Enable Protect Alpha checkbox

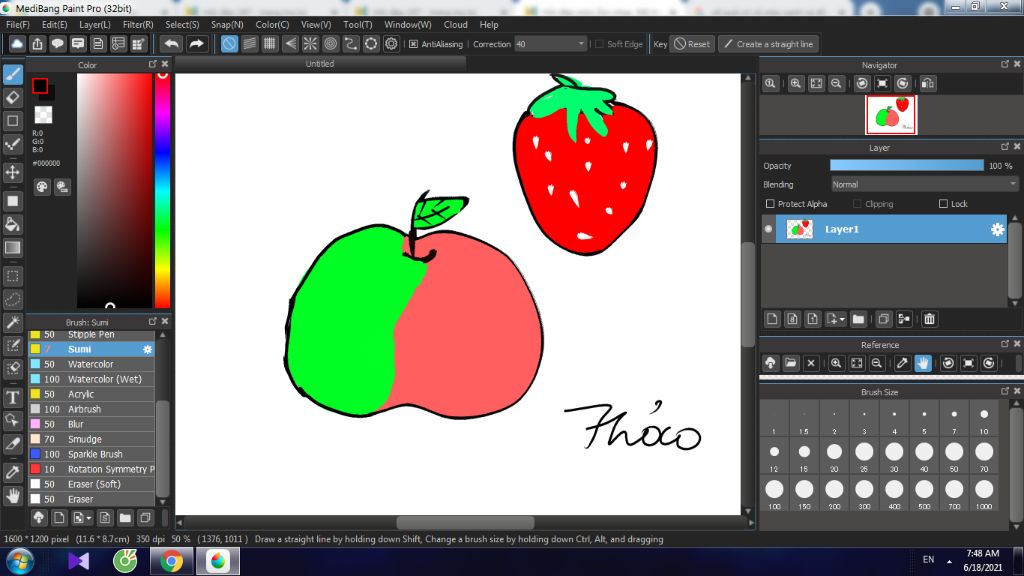[x=770, y=204]
